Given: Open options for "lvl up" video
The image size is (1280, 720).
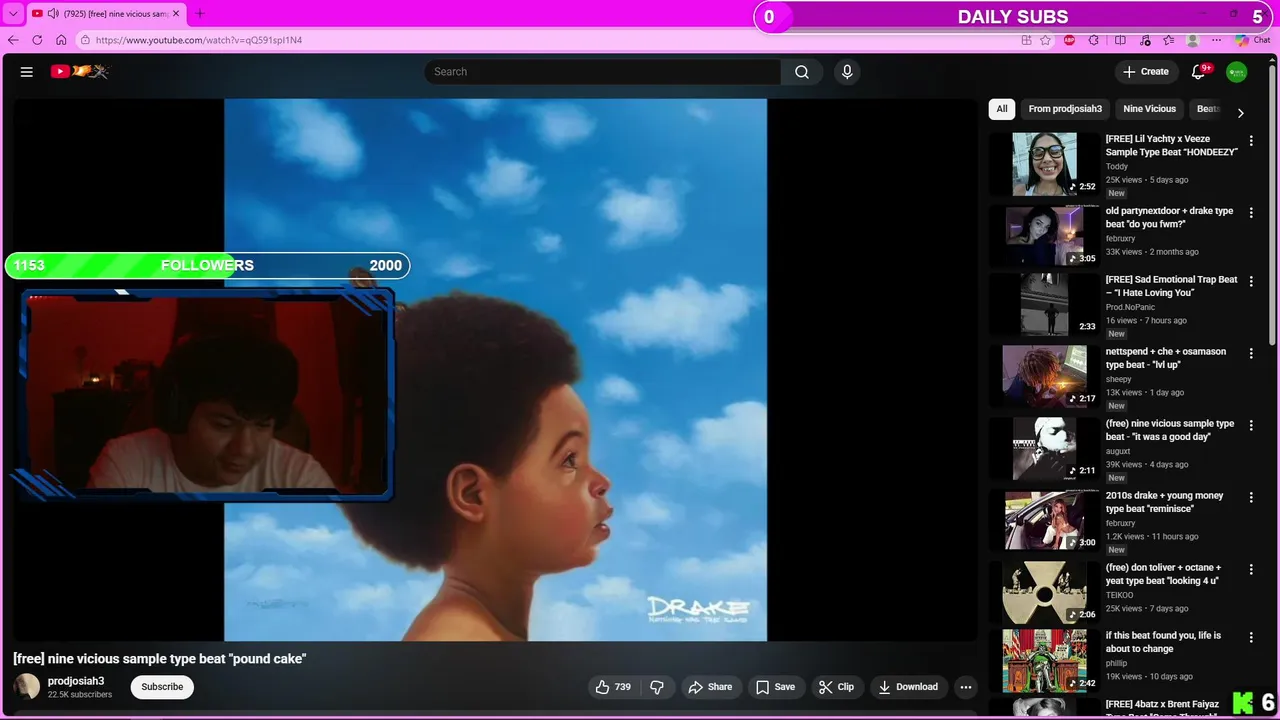Looking at the screenshot, I should pyautogui.click(x=1251, y=354).
